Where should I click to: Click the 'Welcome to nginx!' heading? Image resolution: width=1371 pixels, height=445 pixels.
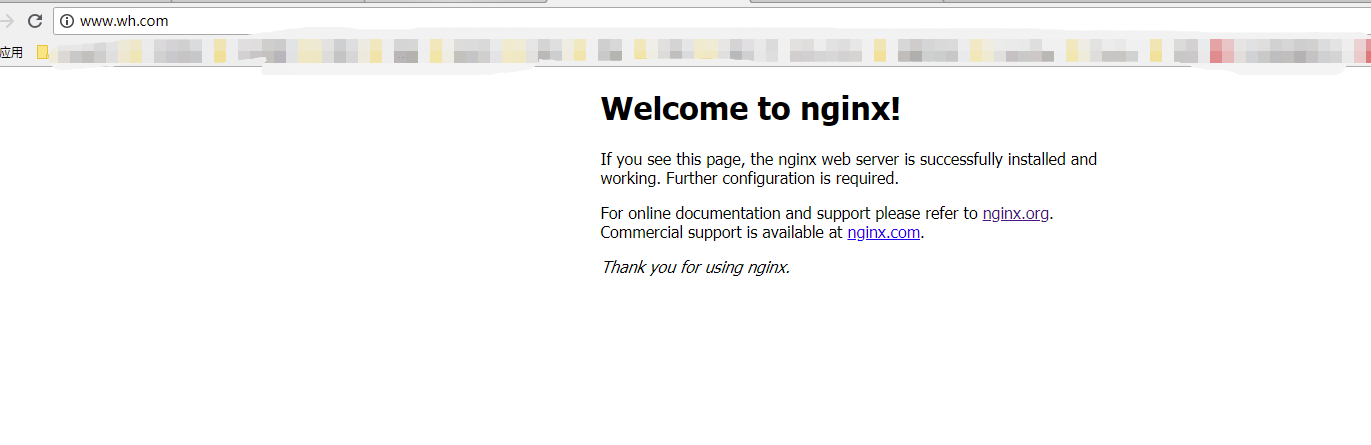[751, 109]
